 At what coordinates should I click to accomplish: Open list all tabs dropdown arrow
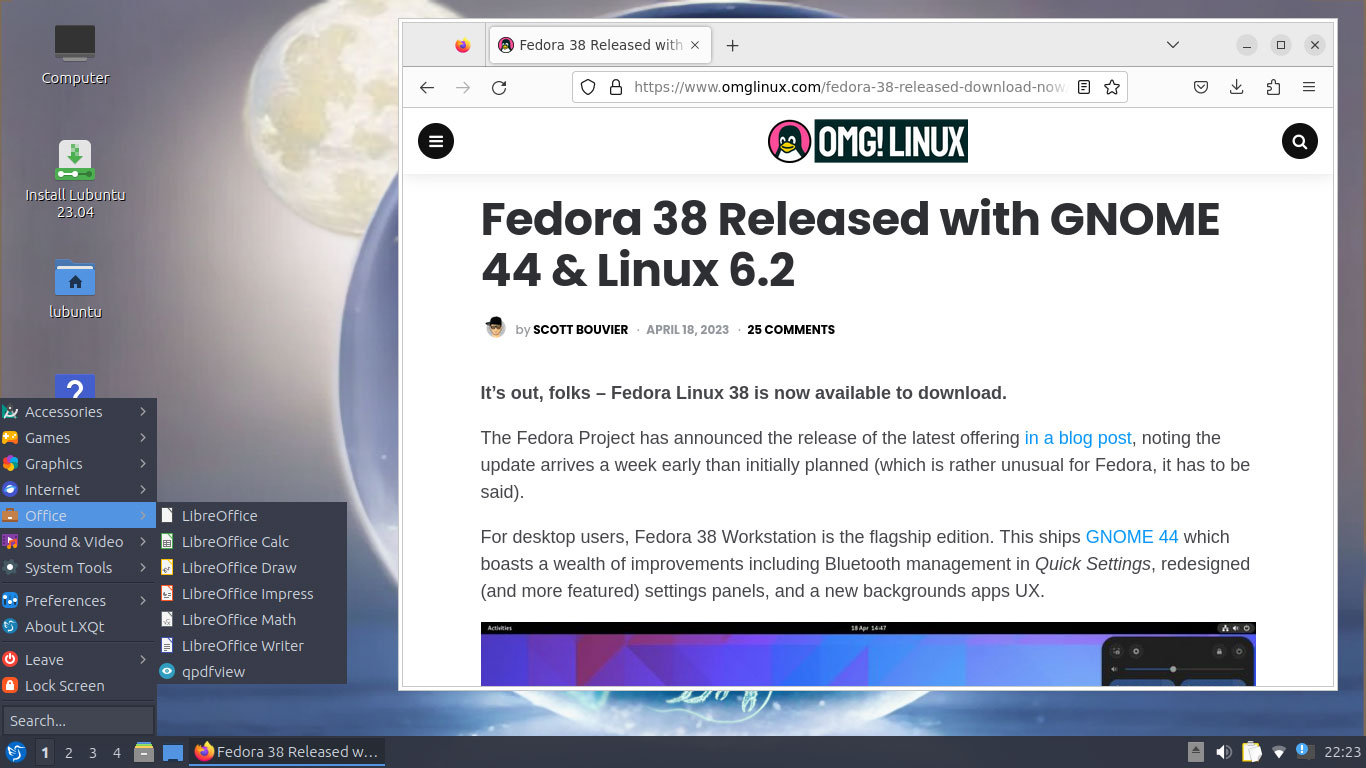pyautogui.click(x=1173, y=45)
